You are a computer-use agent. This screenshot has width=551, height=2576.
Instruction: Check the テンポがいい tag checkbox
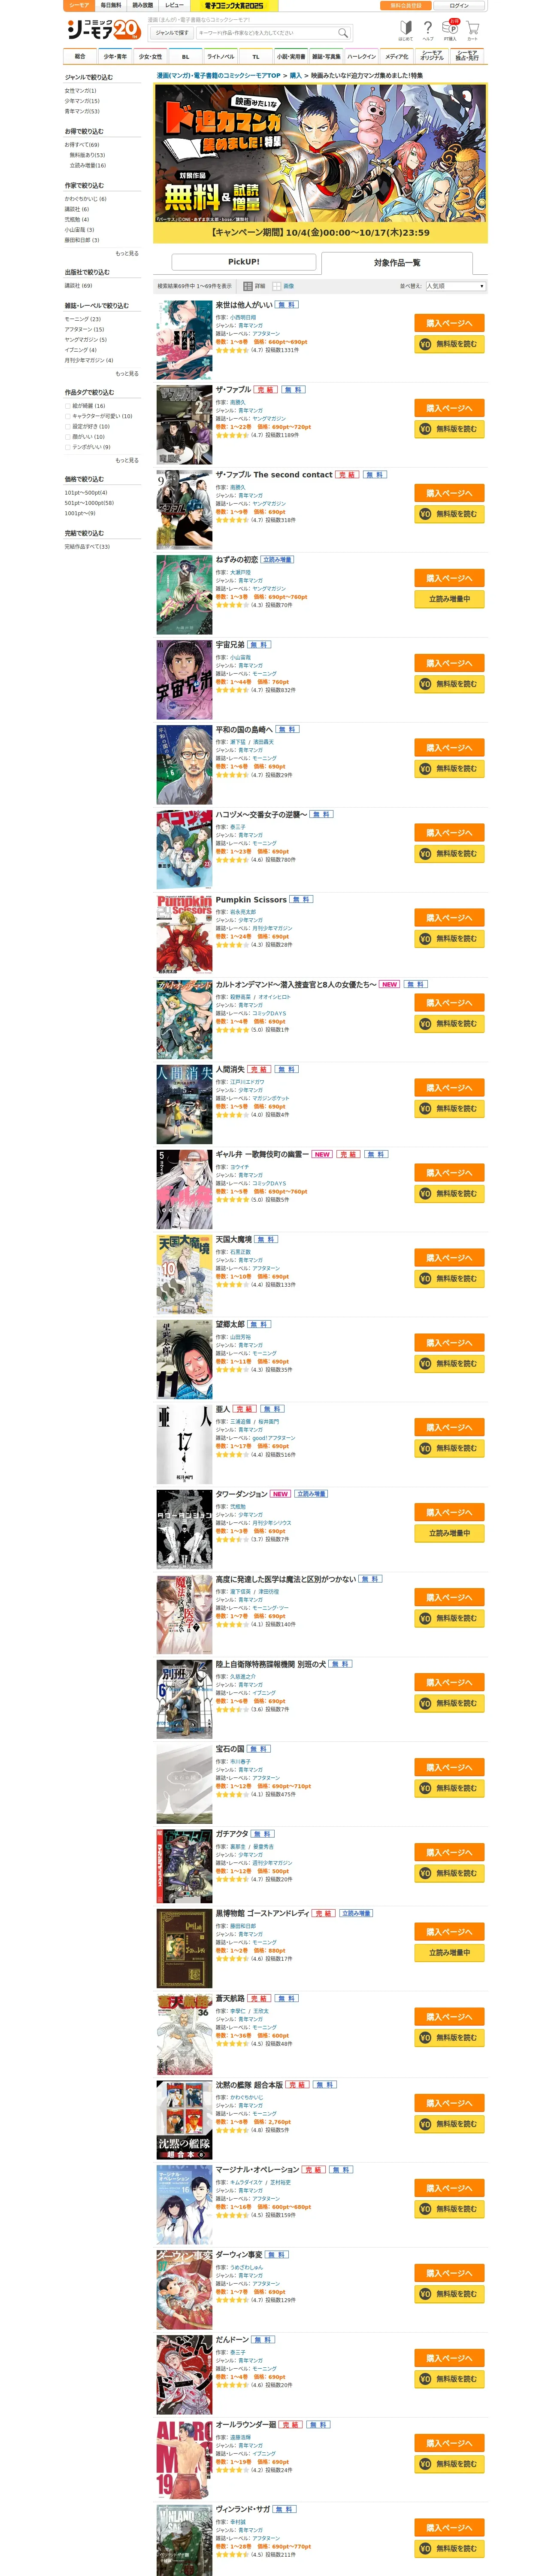point(68,447)
